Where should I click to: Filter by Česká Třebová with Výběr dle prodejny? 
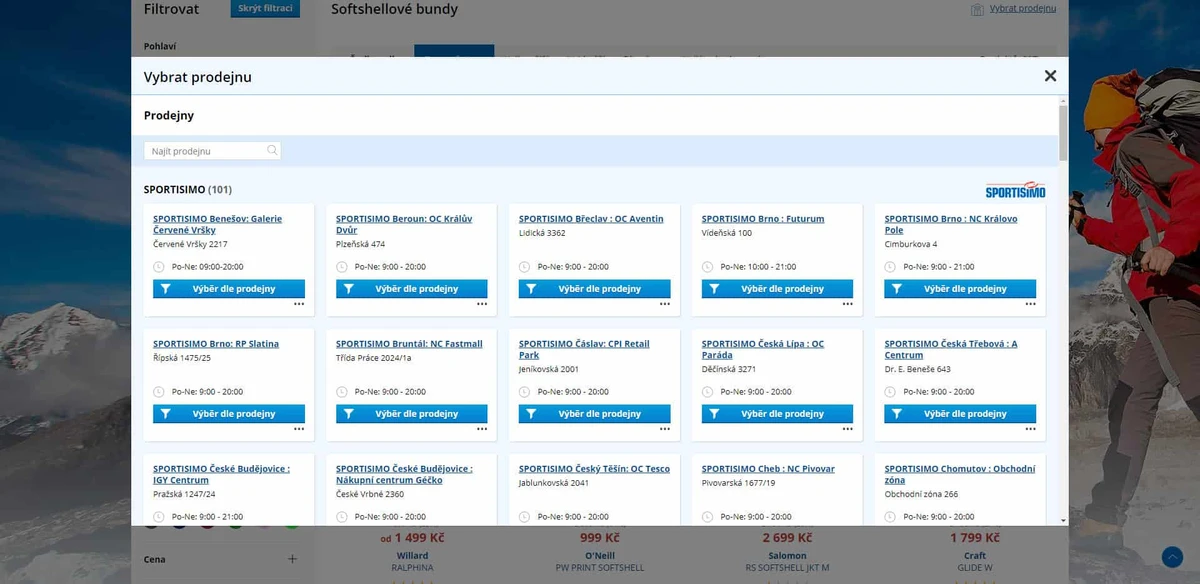coord(960,414)
